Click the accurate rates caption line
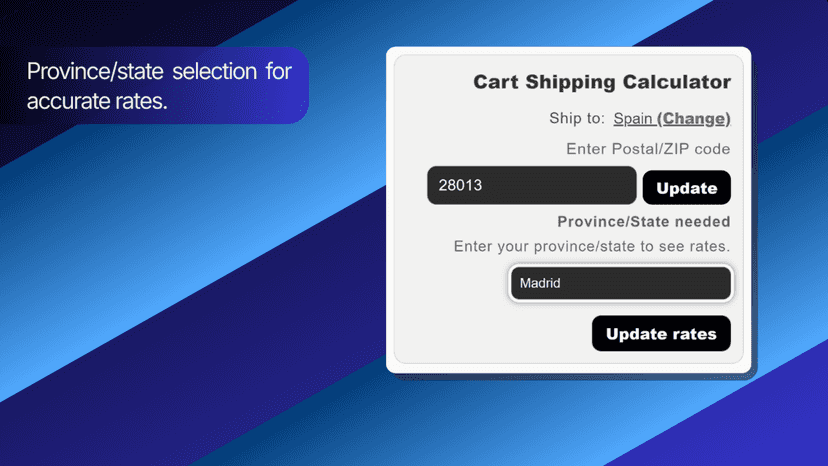Image resolution: width=828 pixels, height=466 pixels. (x=97, y=101)
